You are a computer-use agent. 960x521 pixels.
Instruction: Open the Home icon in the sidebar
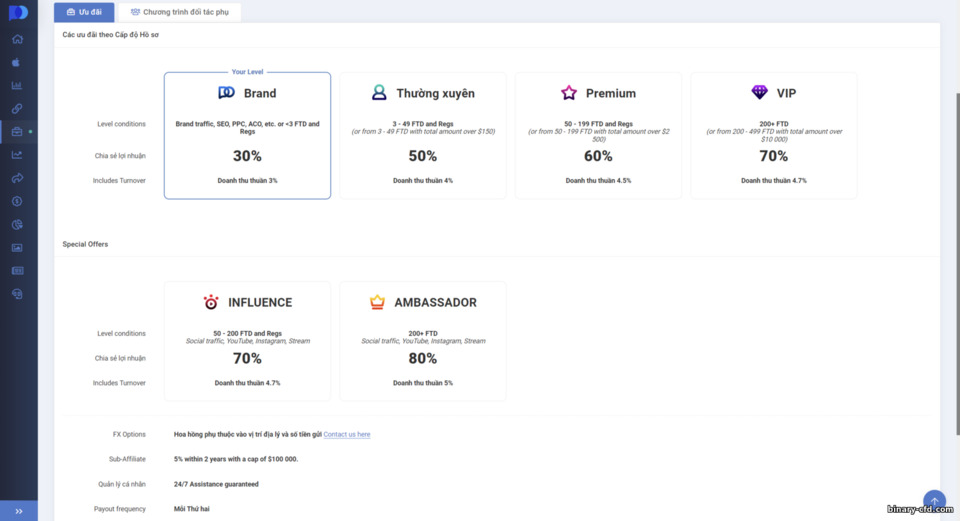tap(17, 39)
